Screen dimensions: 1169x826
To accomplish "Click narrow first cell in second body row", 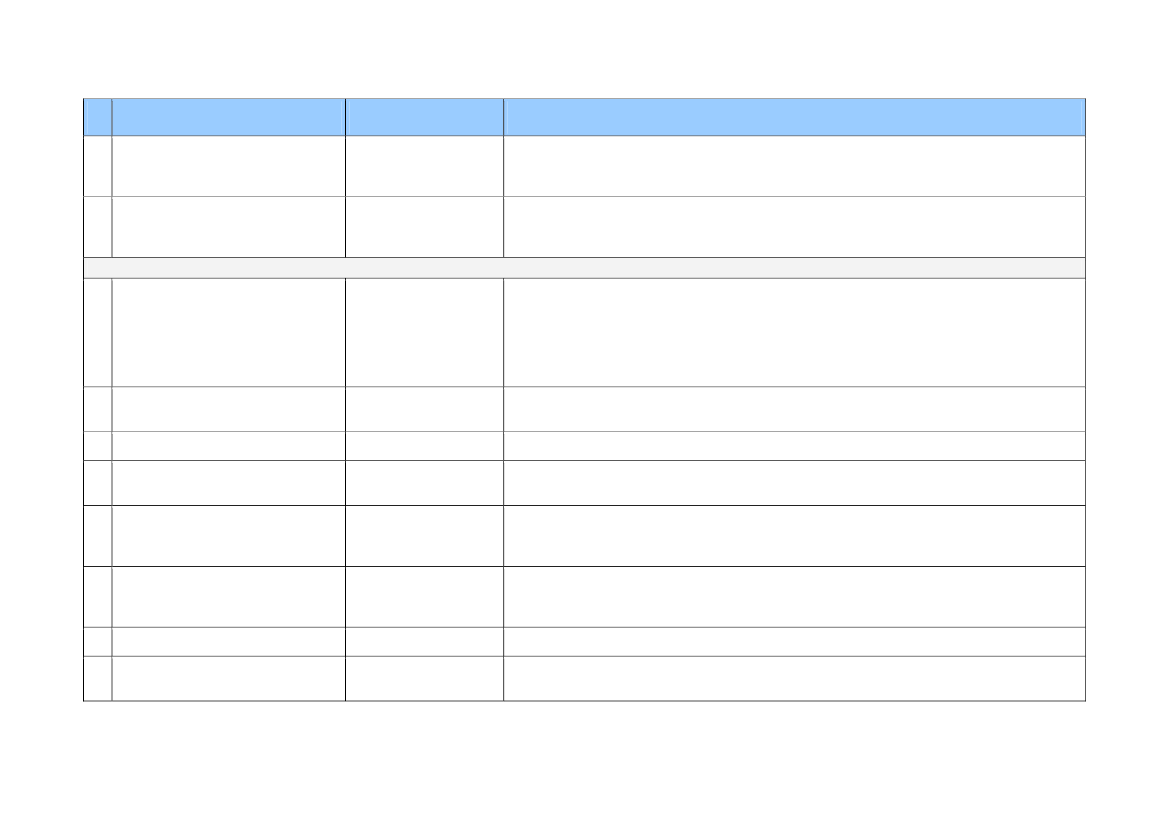I will pos(98,227).
